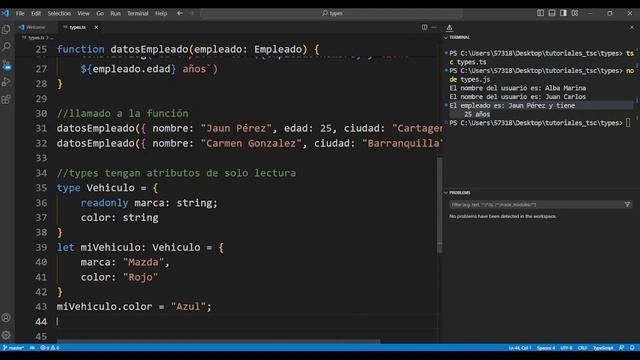The width and height of the screenshot is (640, 360).
Task: Click the "Mazda" string on line 40
Action: point(143,262)
